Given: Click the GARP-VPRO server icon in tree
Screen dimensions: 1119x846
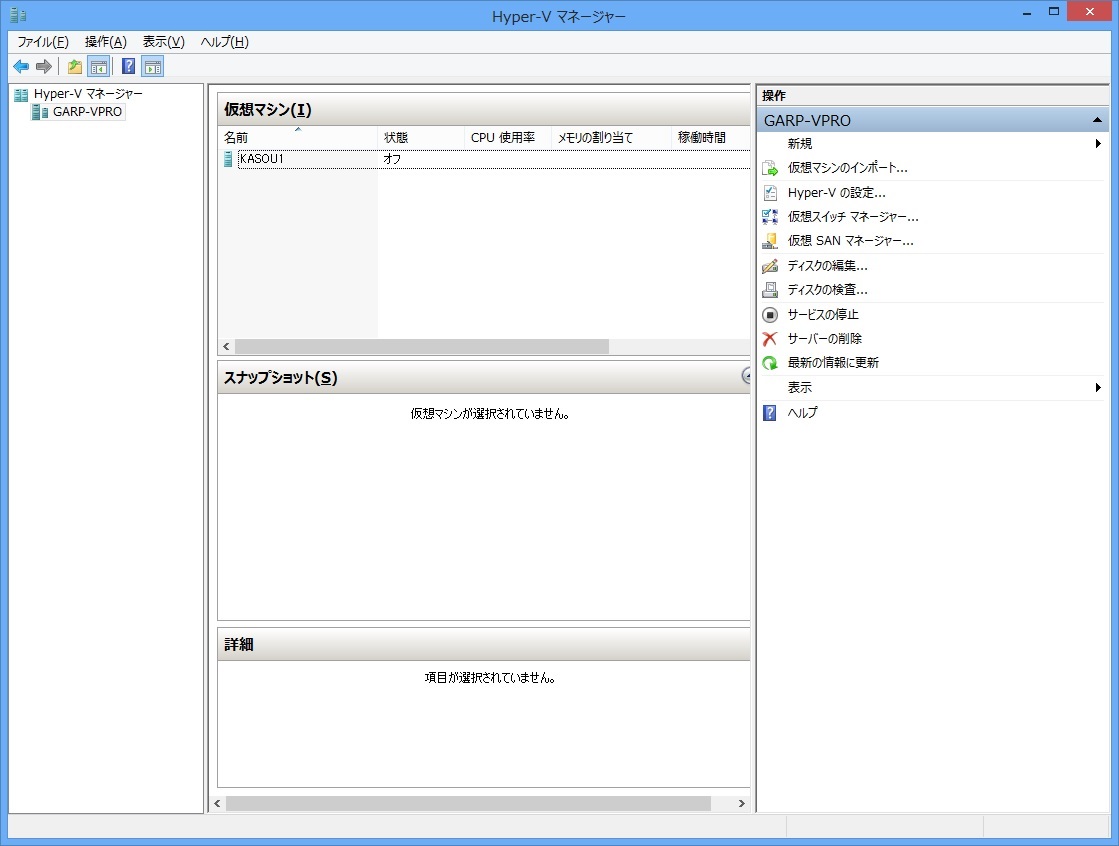Looking at the screenshot, I should click(40, 112).
